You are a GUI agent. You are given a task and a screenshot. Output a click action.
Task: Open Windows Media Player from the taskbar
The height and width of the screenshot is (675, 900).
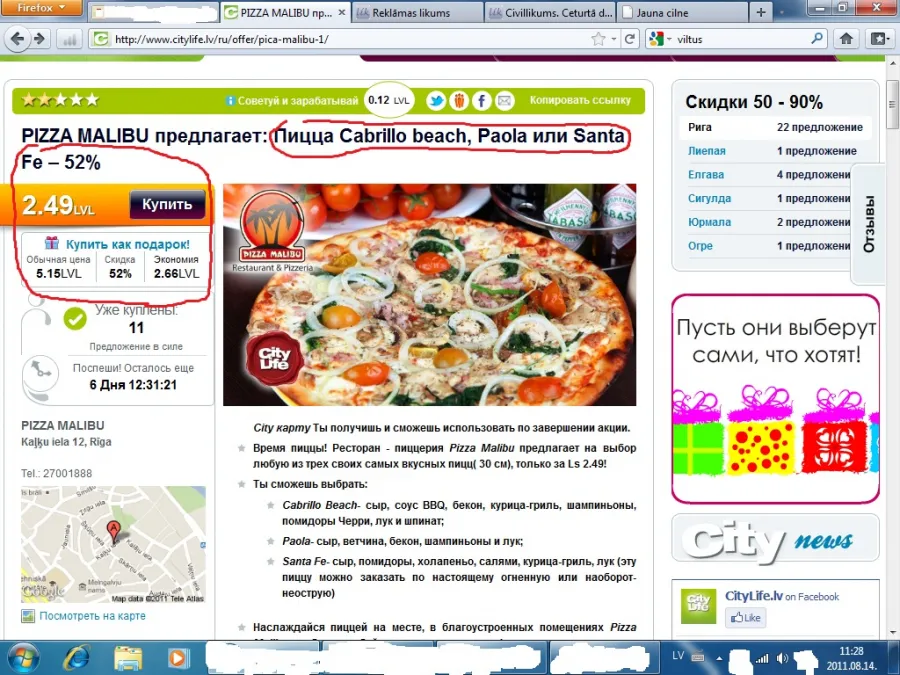coord(177,658)
